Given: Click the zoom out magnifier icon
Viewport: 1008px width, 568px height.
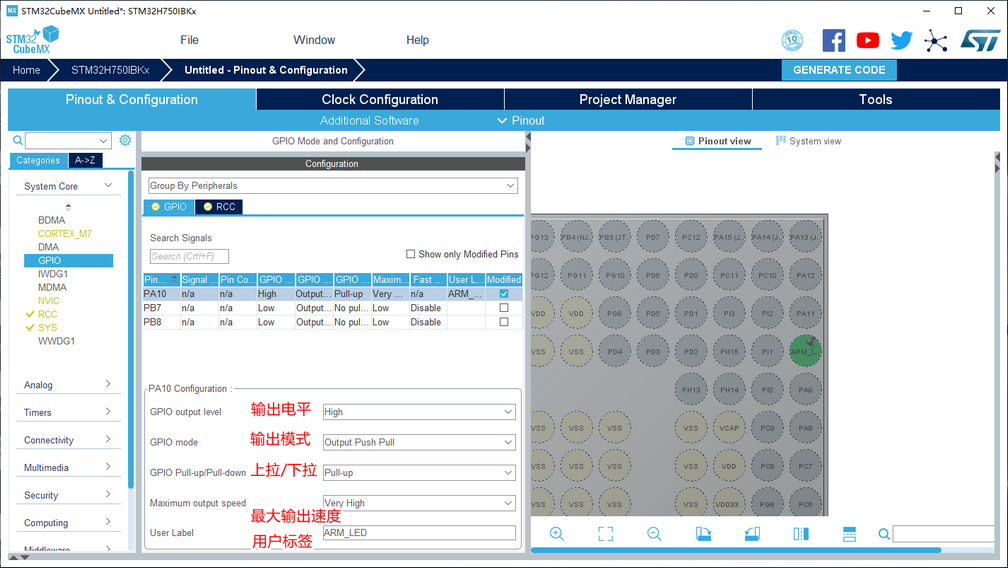Looking at the screenshot, I should tap(654, 534).
